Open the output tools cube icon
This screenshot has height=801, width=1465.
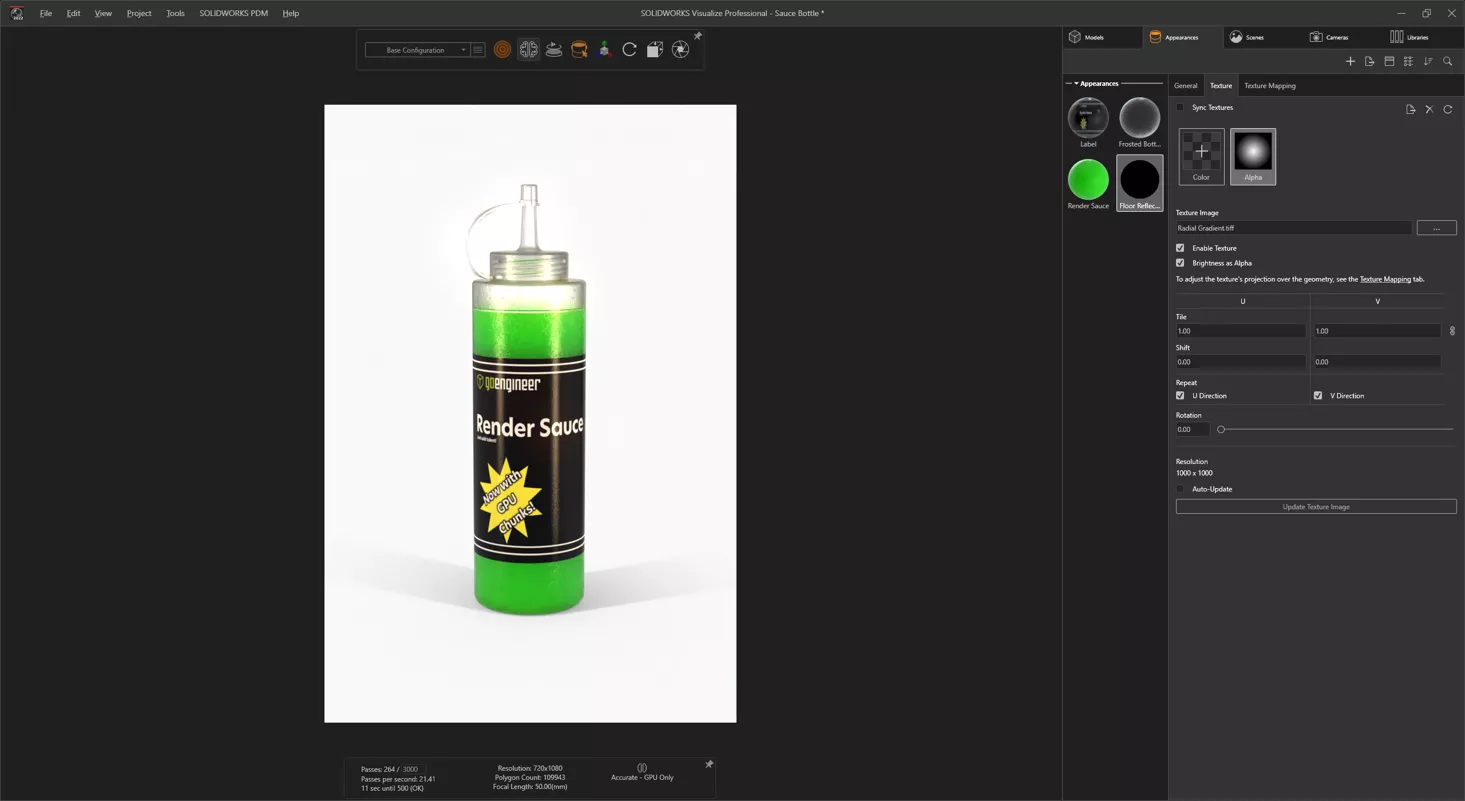(x=655, y=50)
